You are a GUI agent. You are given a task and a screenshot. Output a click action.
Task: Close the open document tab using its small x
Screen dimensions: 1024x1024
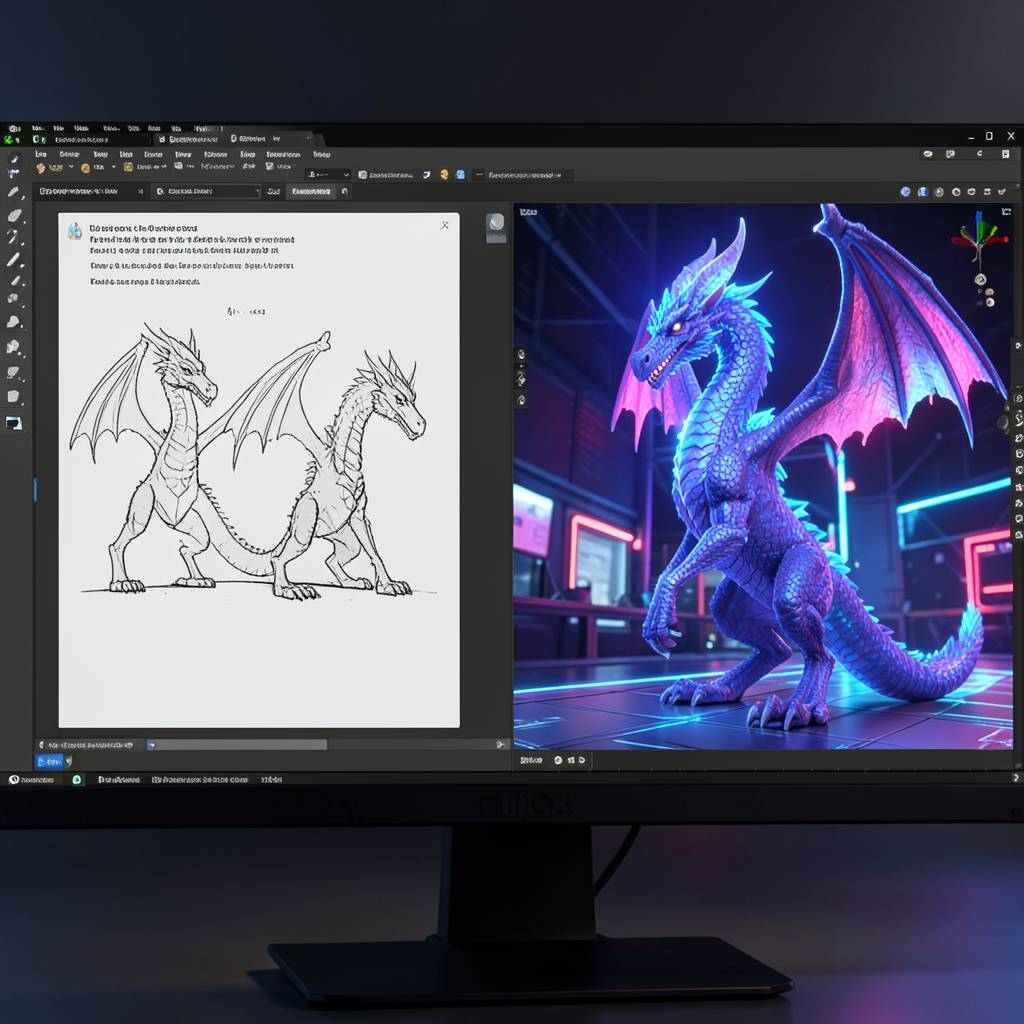[x=140, y=191]
